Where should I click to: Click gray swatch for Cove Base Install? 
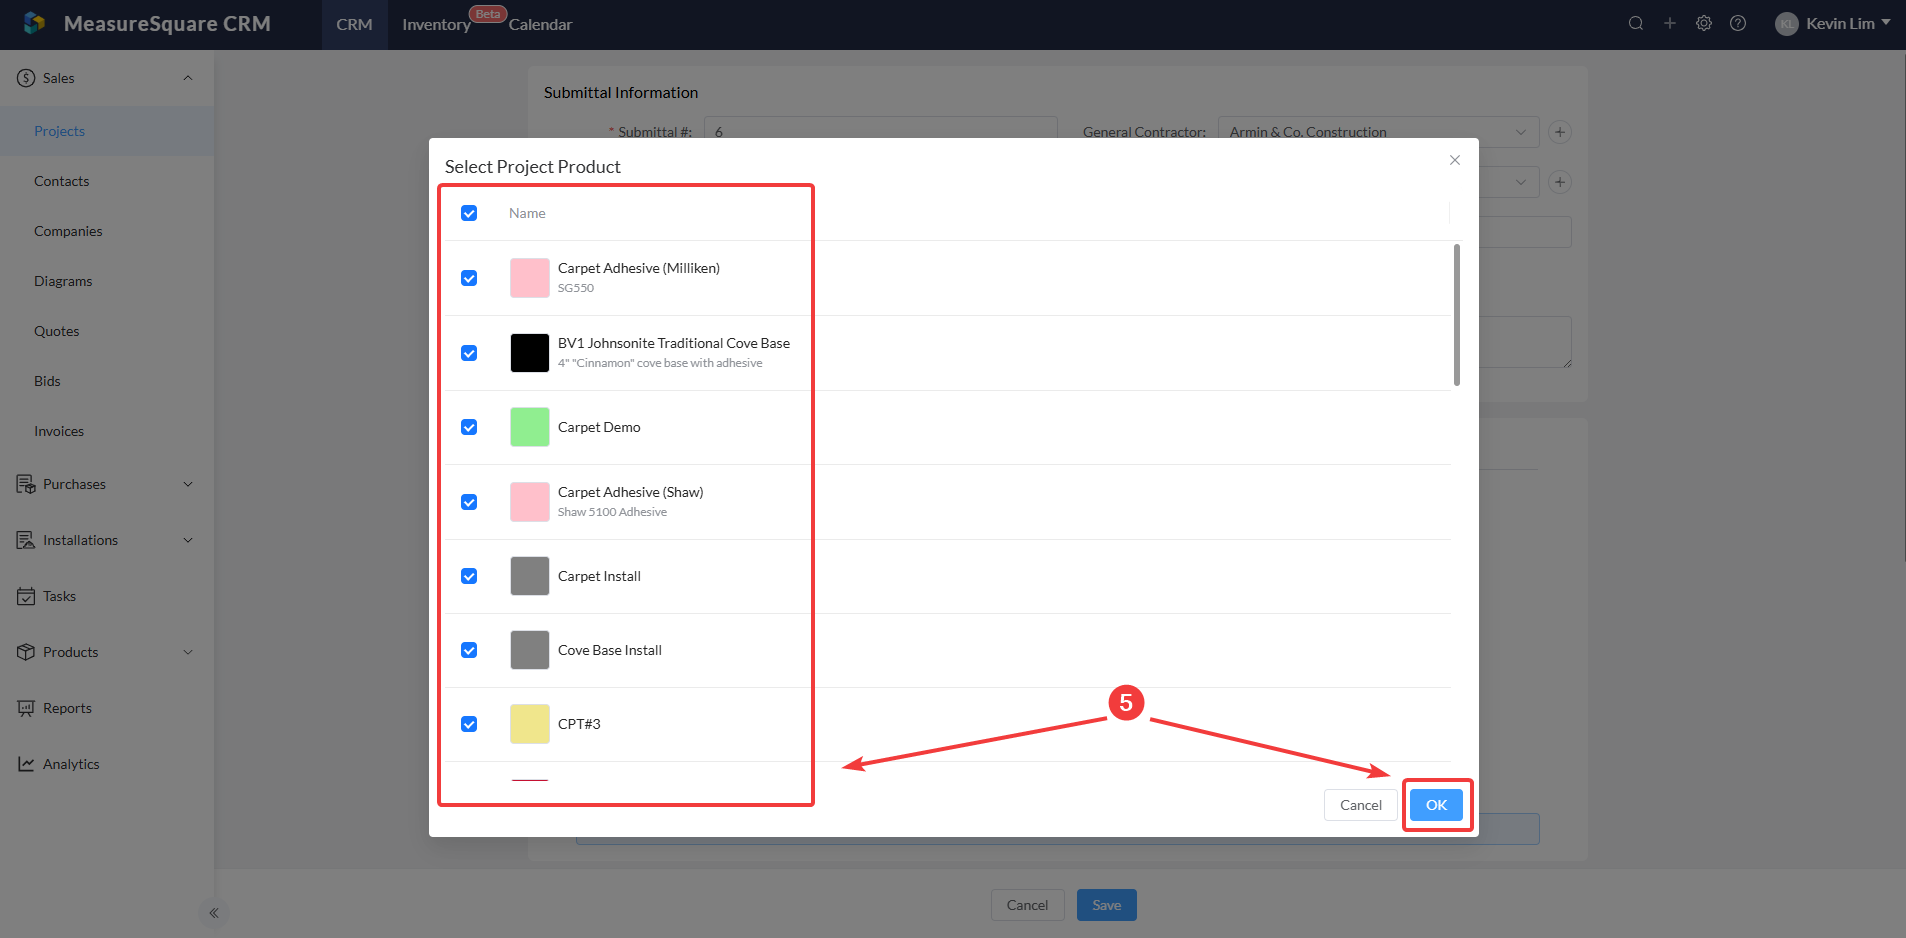click(530, 650)
